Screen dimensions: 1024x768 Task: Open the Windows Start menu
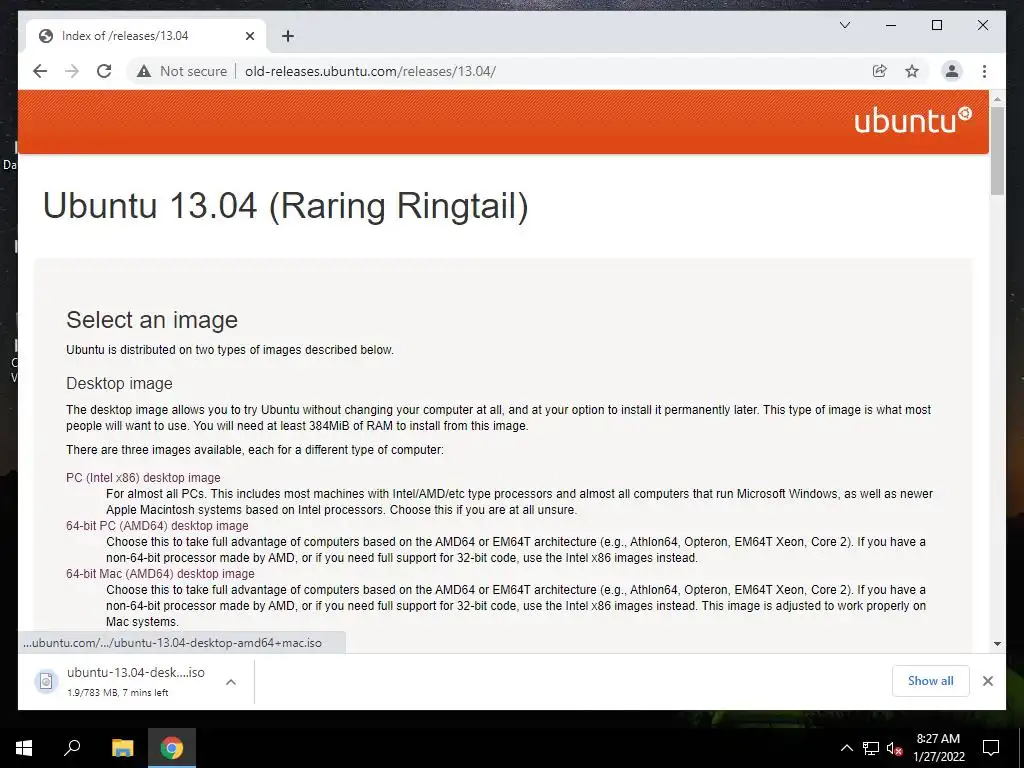24,748
